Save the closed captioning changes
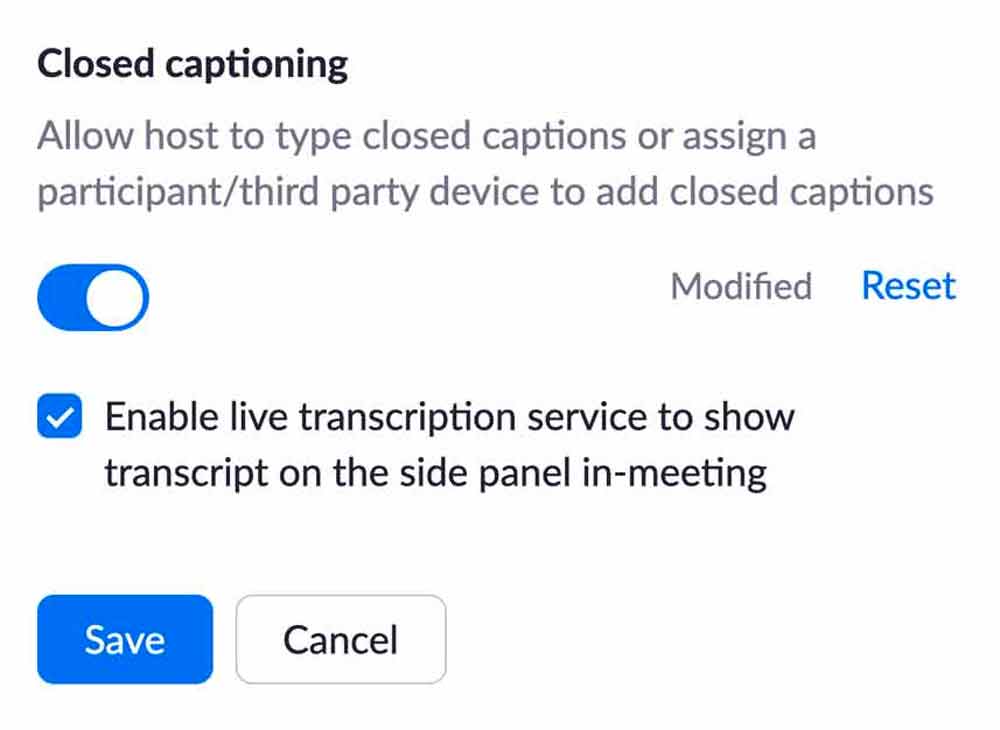 (x=125, y=639)
